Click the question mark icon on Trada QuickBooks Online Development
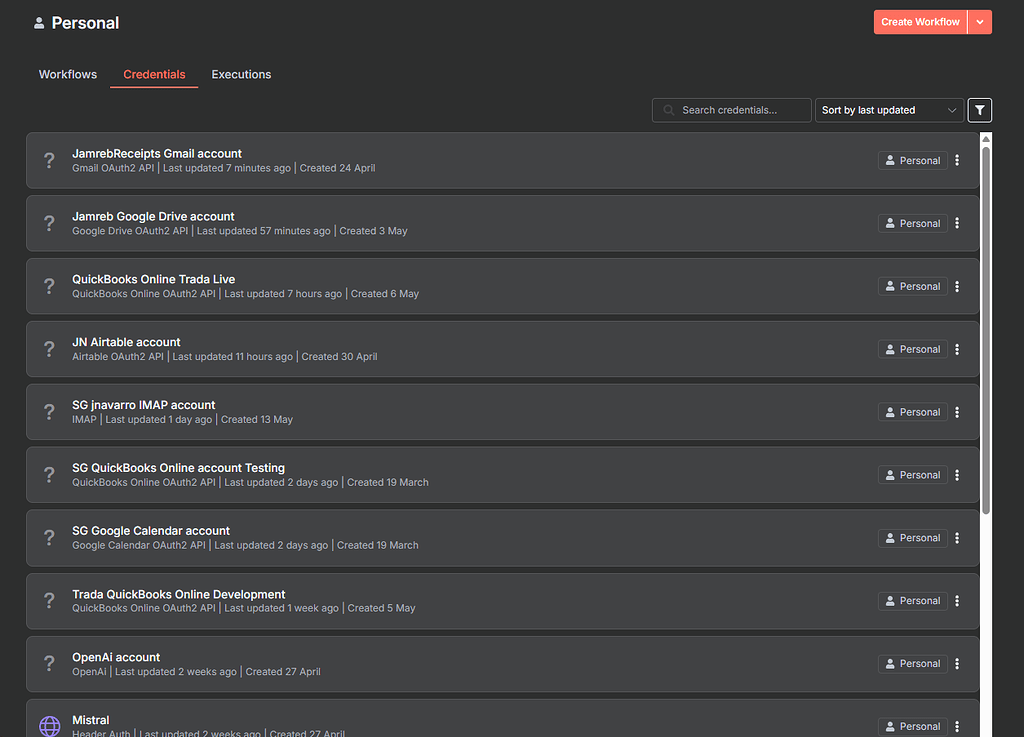Screen dimensions: 1024x737 coord(49,600)
